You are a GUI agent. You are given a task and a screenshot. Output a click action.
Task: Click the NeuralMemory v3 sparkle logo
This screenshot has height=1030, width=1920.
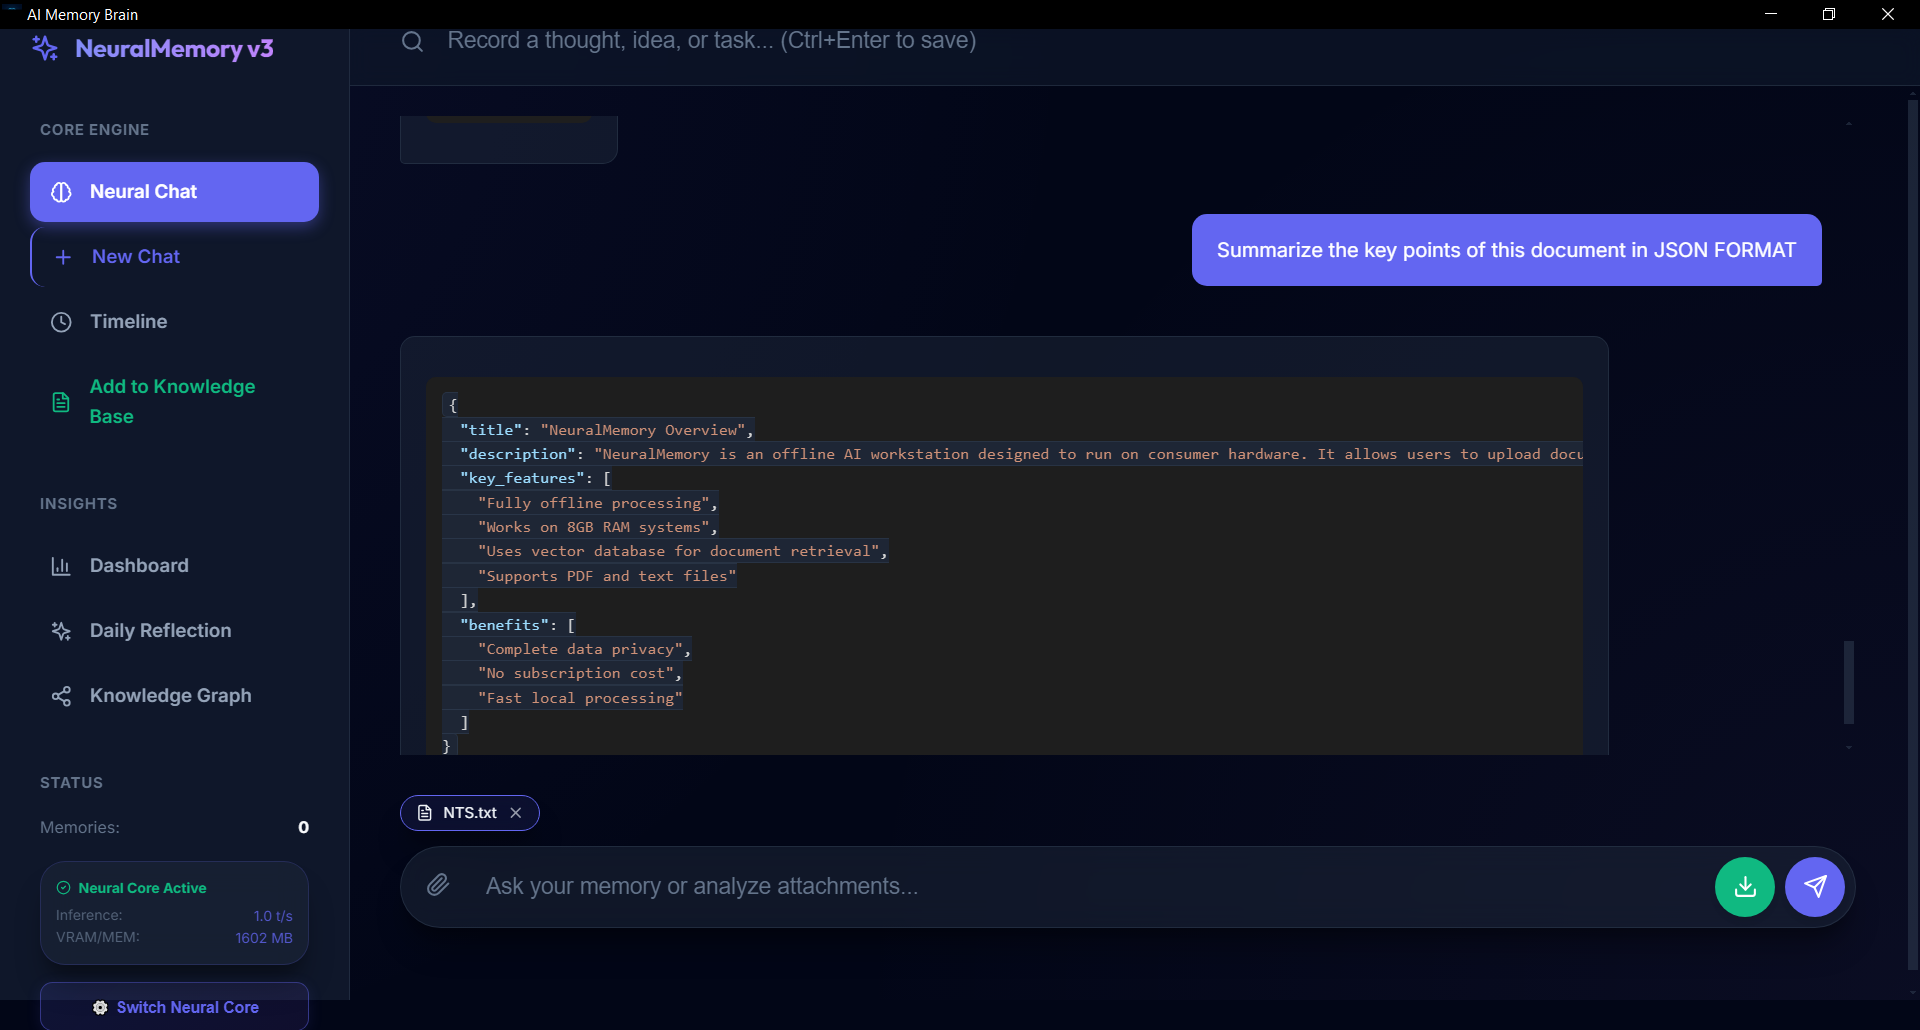pos(46,48)
